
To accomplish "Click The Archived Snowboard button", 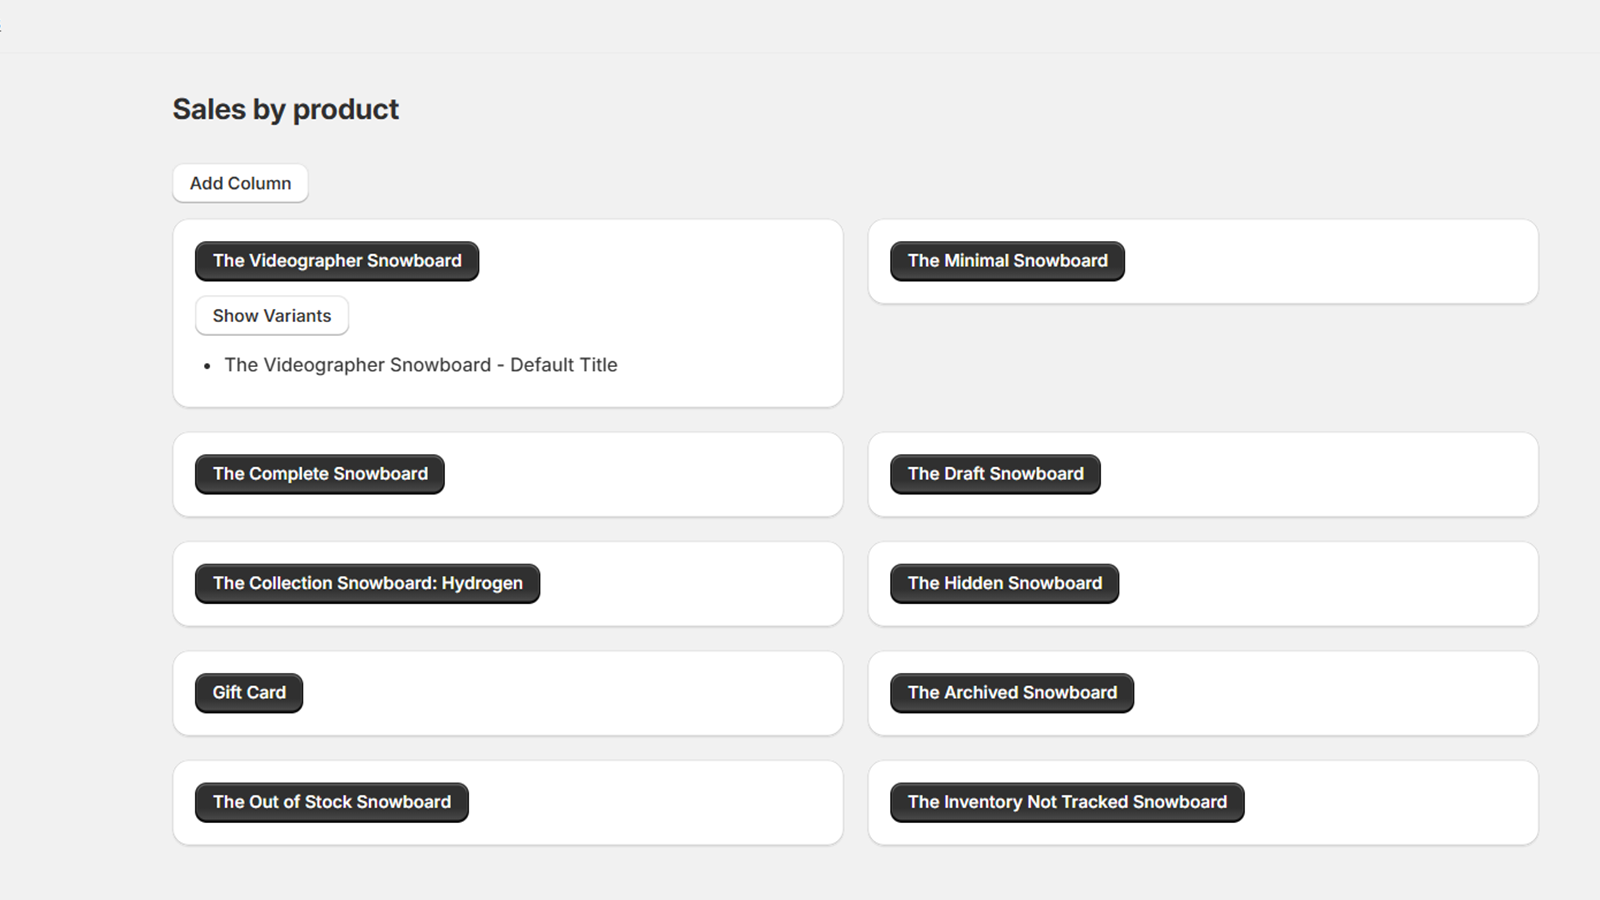I will (1012, 693).
